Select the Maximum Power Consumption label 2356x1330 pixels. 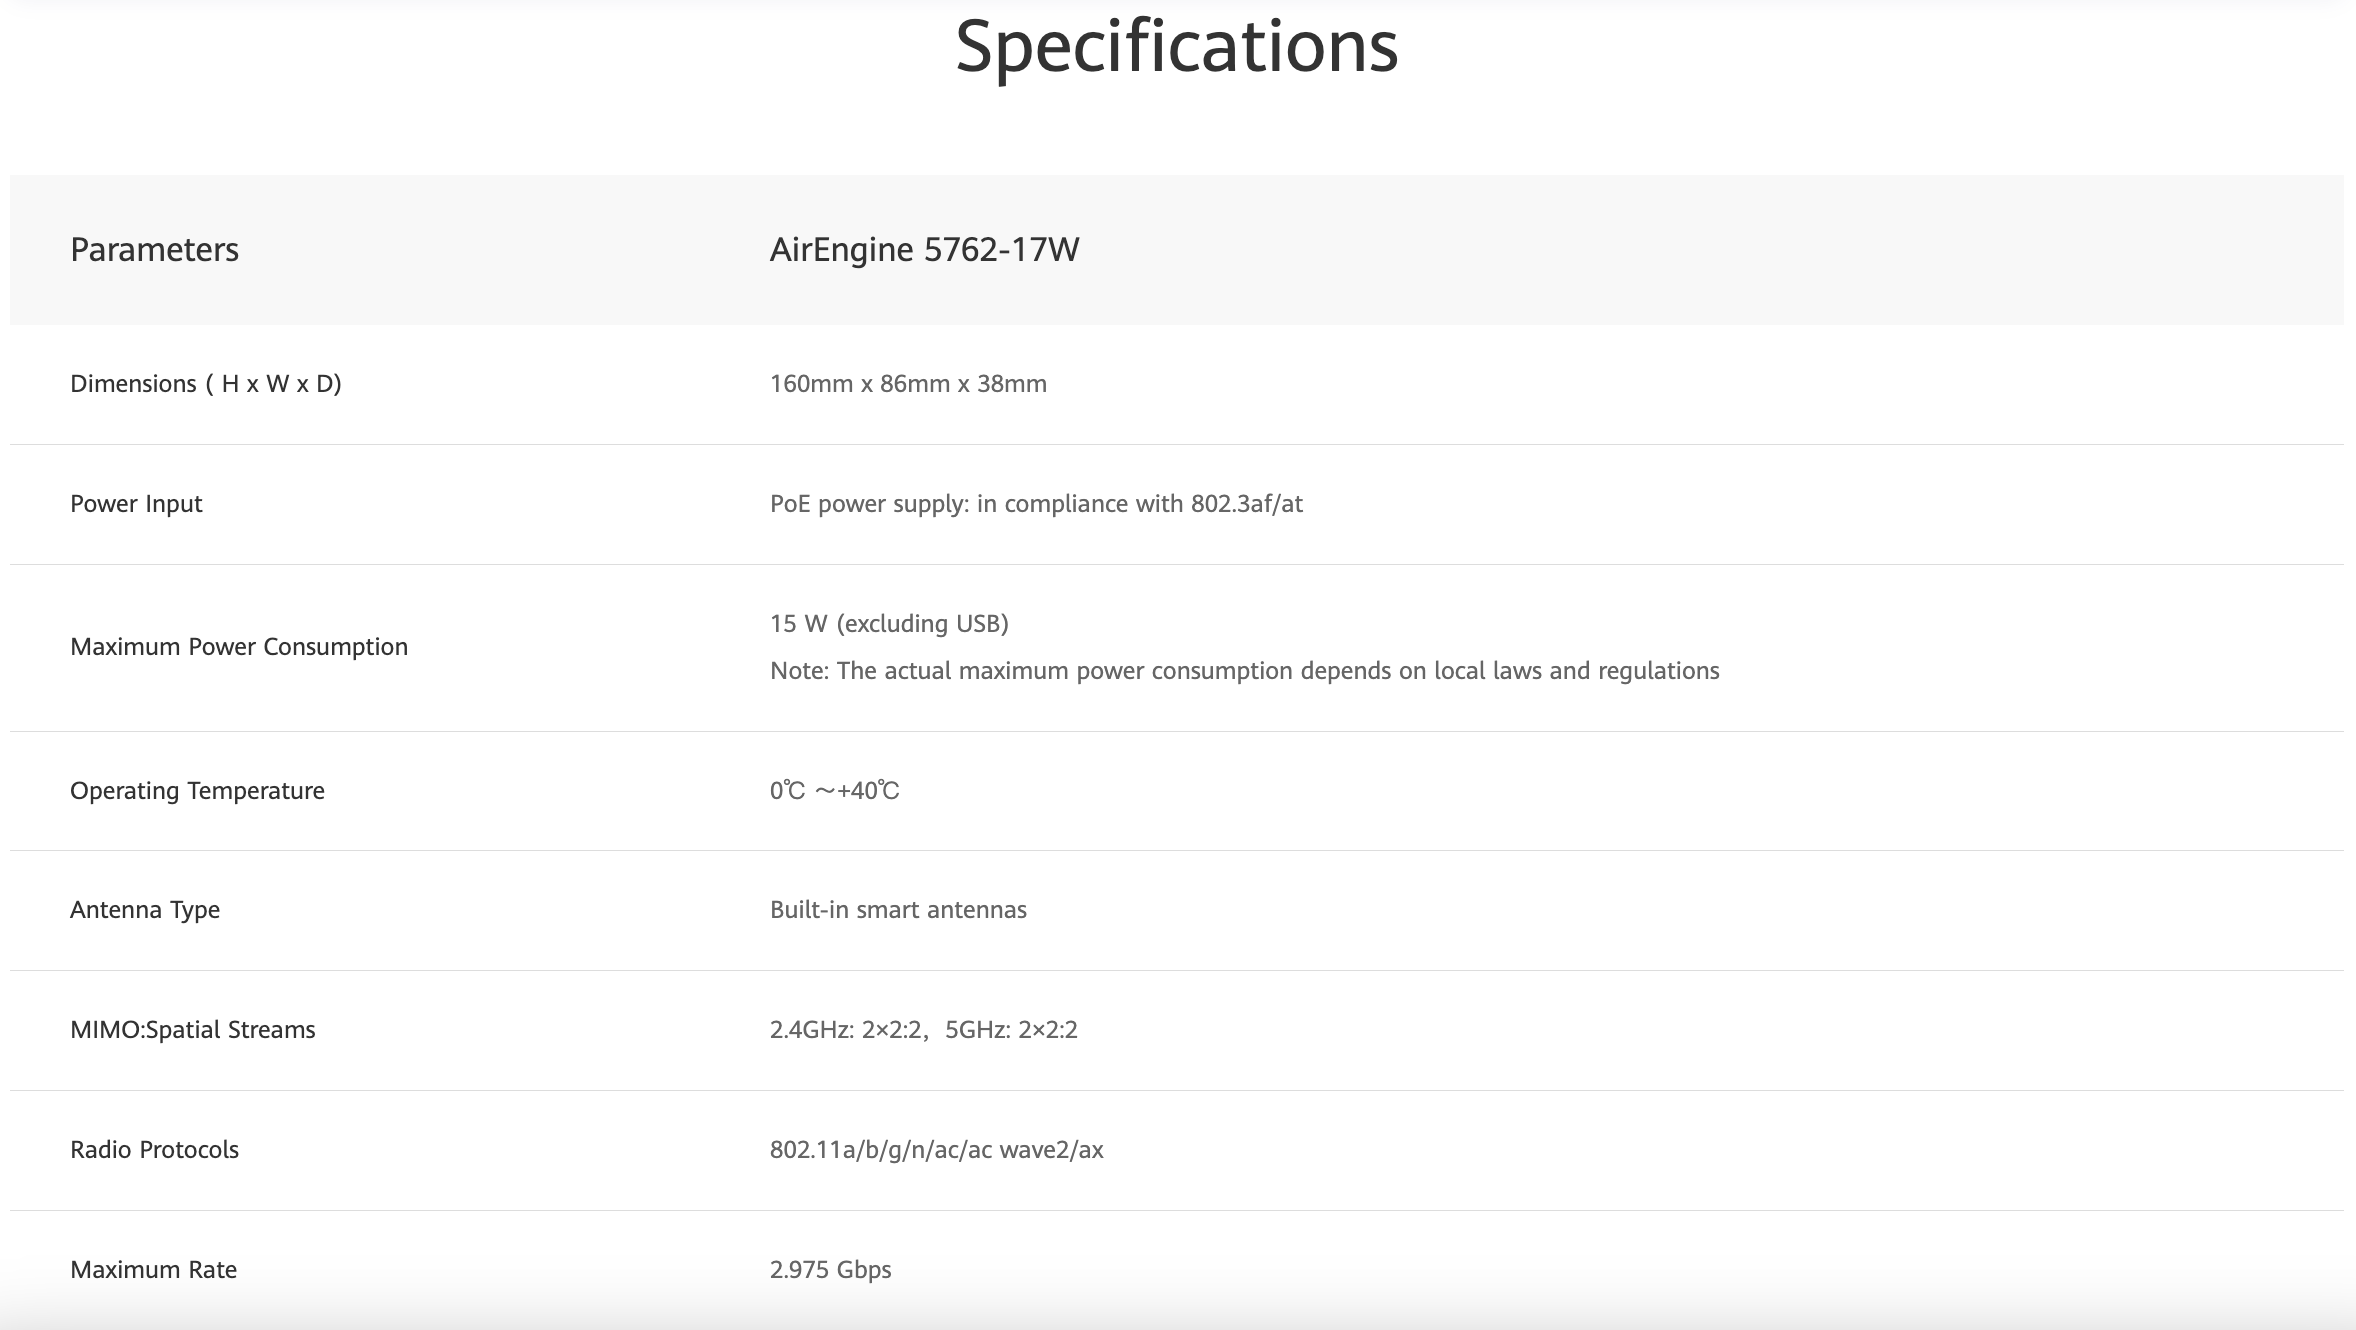tap(239, 647)
